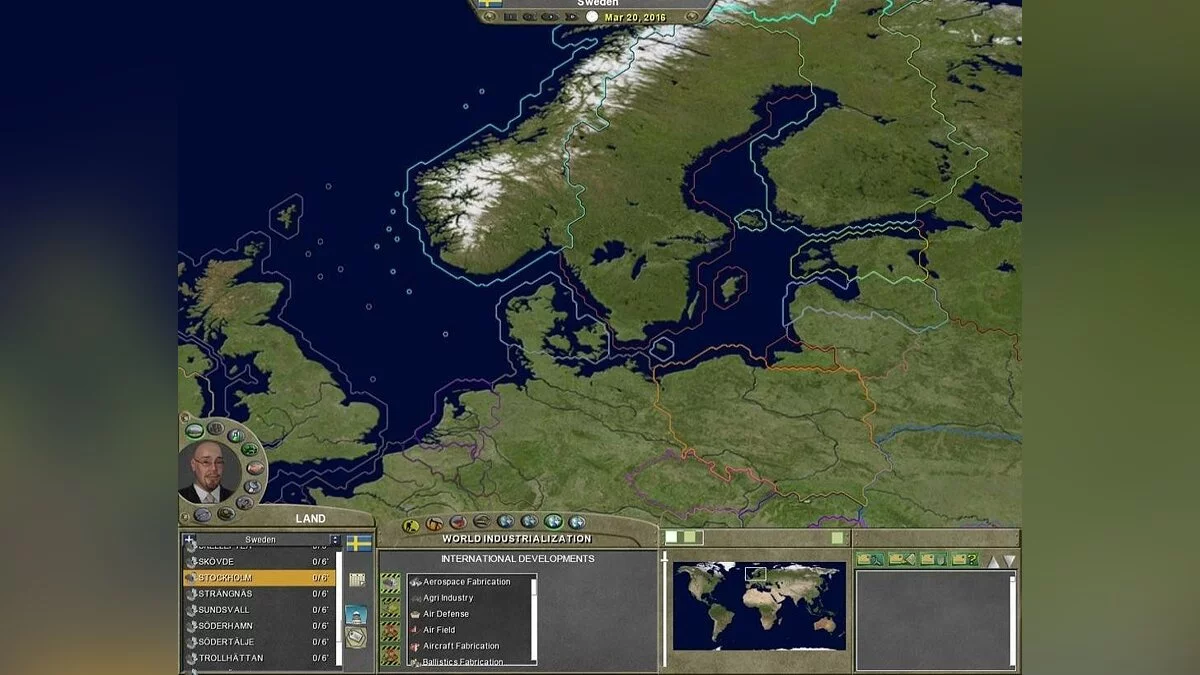Viewport: 1200px width, 675px height.
Task: Select the red map filter icon
Action: click(x=458, y=522)
